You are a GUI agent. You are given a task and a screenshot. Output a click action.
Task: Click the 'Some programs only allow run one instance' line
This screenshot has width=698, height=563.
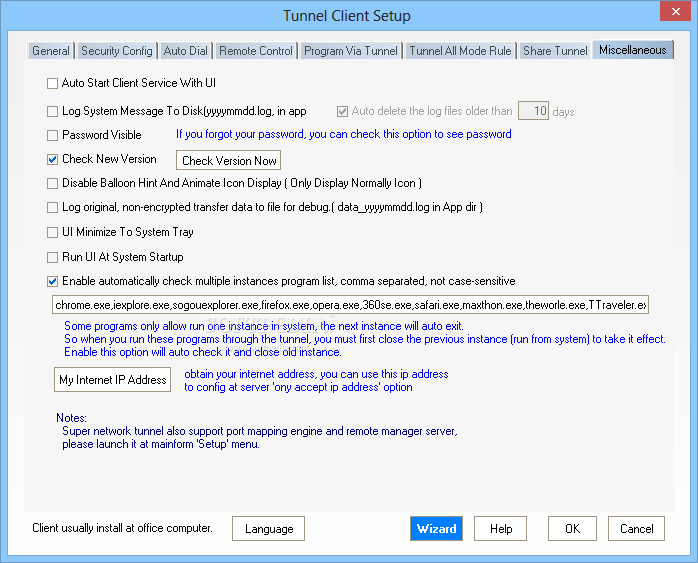pyautogui.click(x=264, y=326)
